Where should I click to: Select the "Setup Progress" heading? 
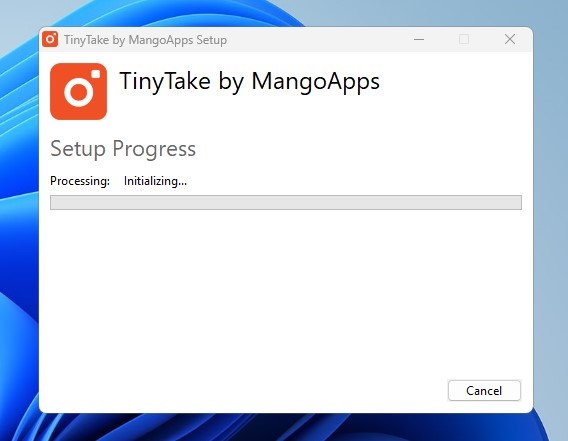coord(123,149)
